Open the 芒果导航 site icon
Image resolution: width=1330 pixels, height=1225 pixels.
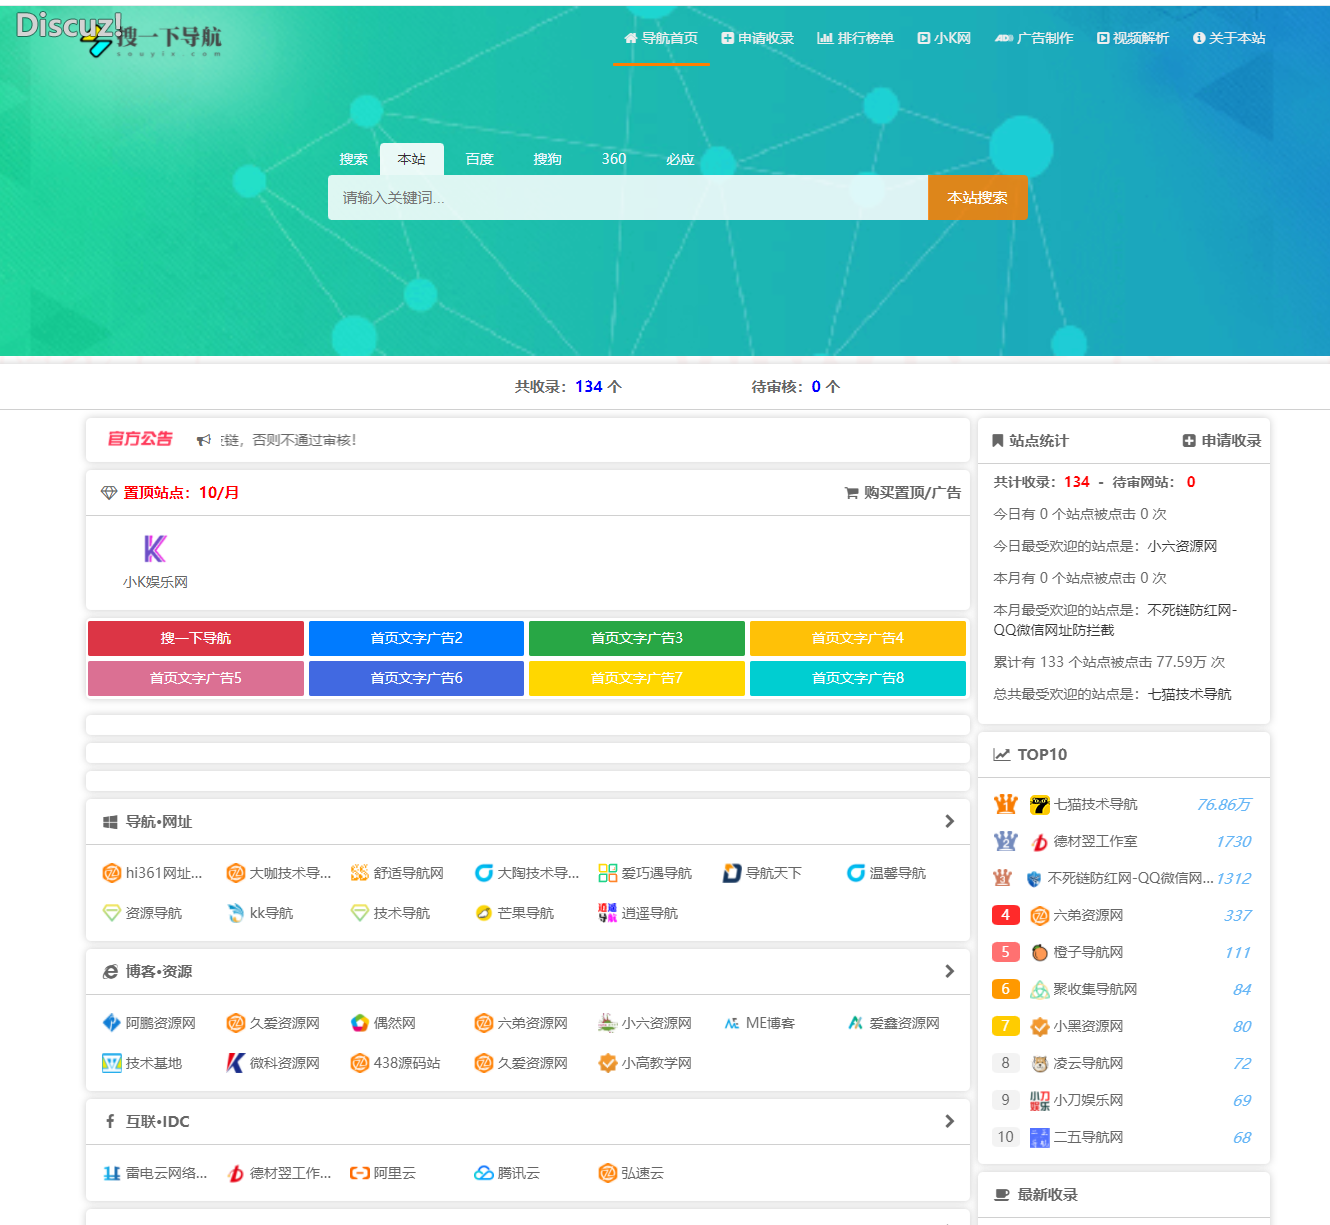point(484,913)
